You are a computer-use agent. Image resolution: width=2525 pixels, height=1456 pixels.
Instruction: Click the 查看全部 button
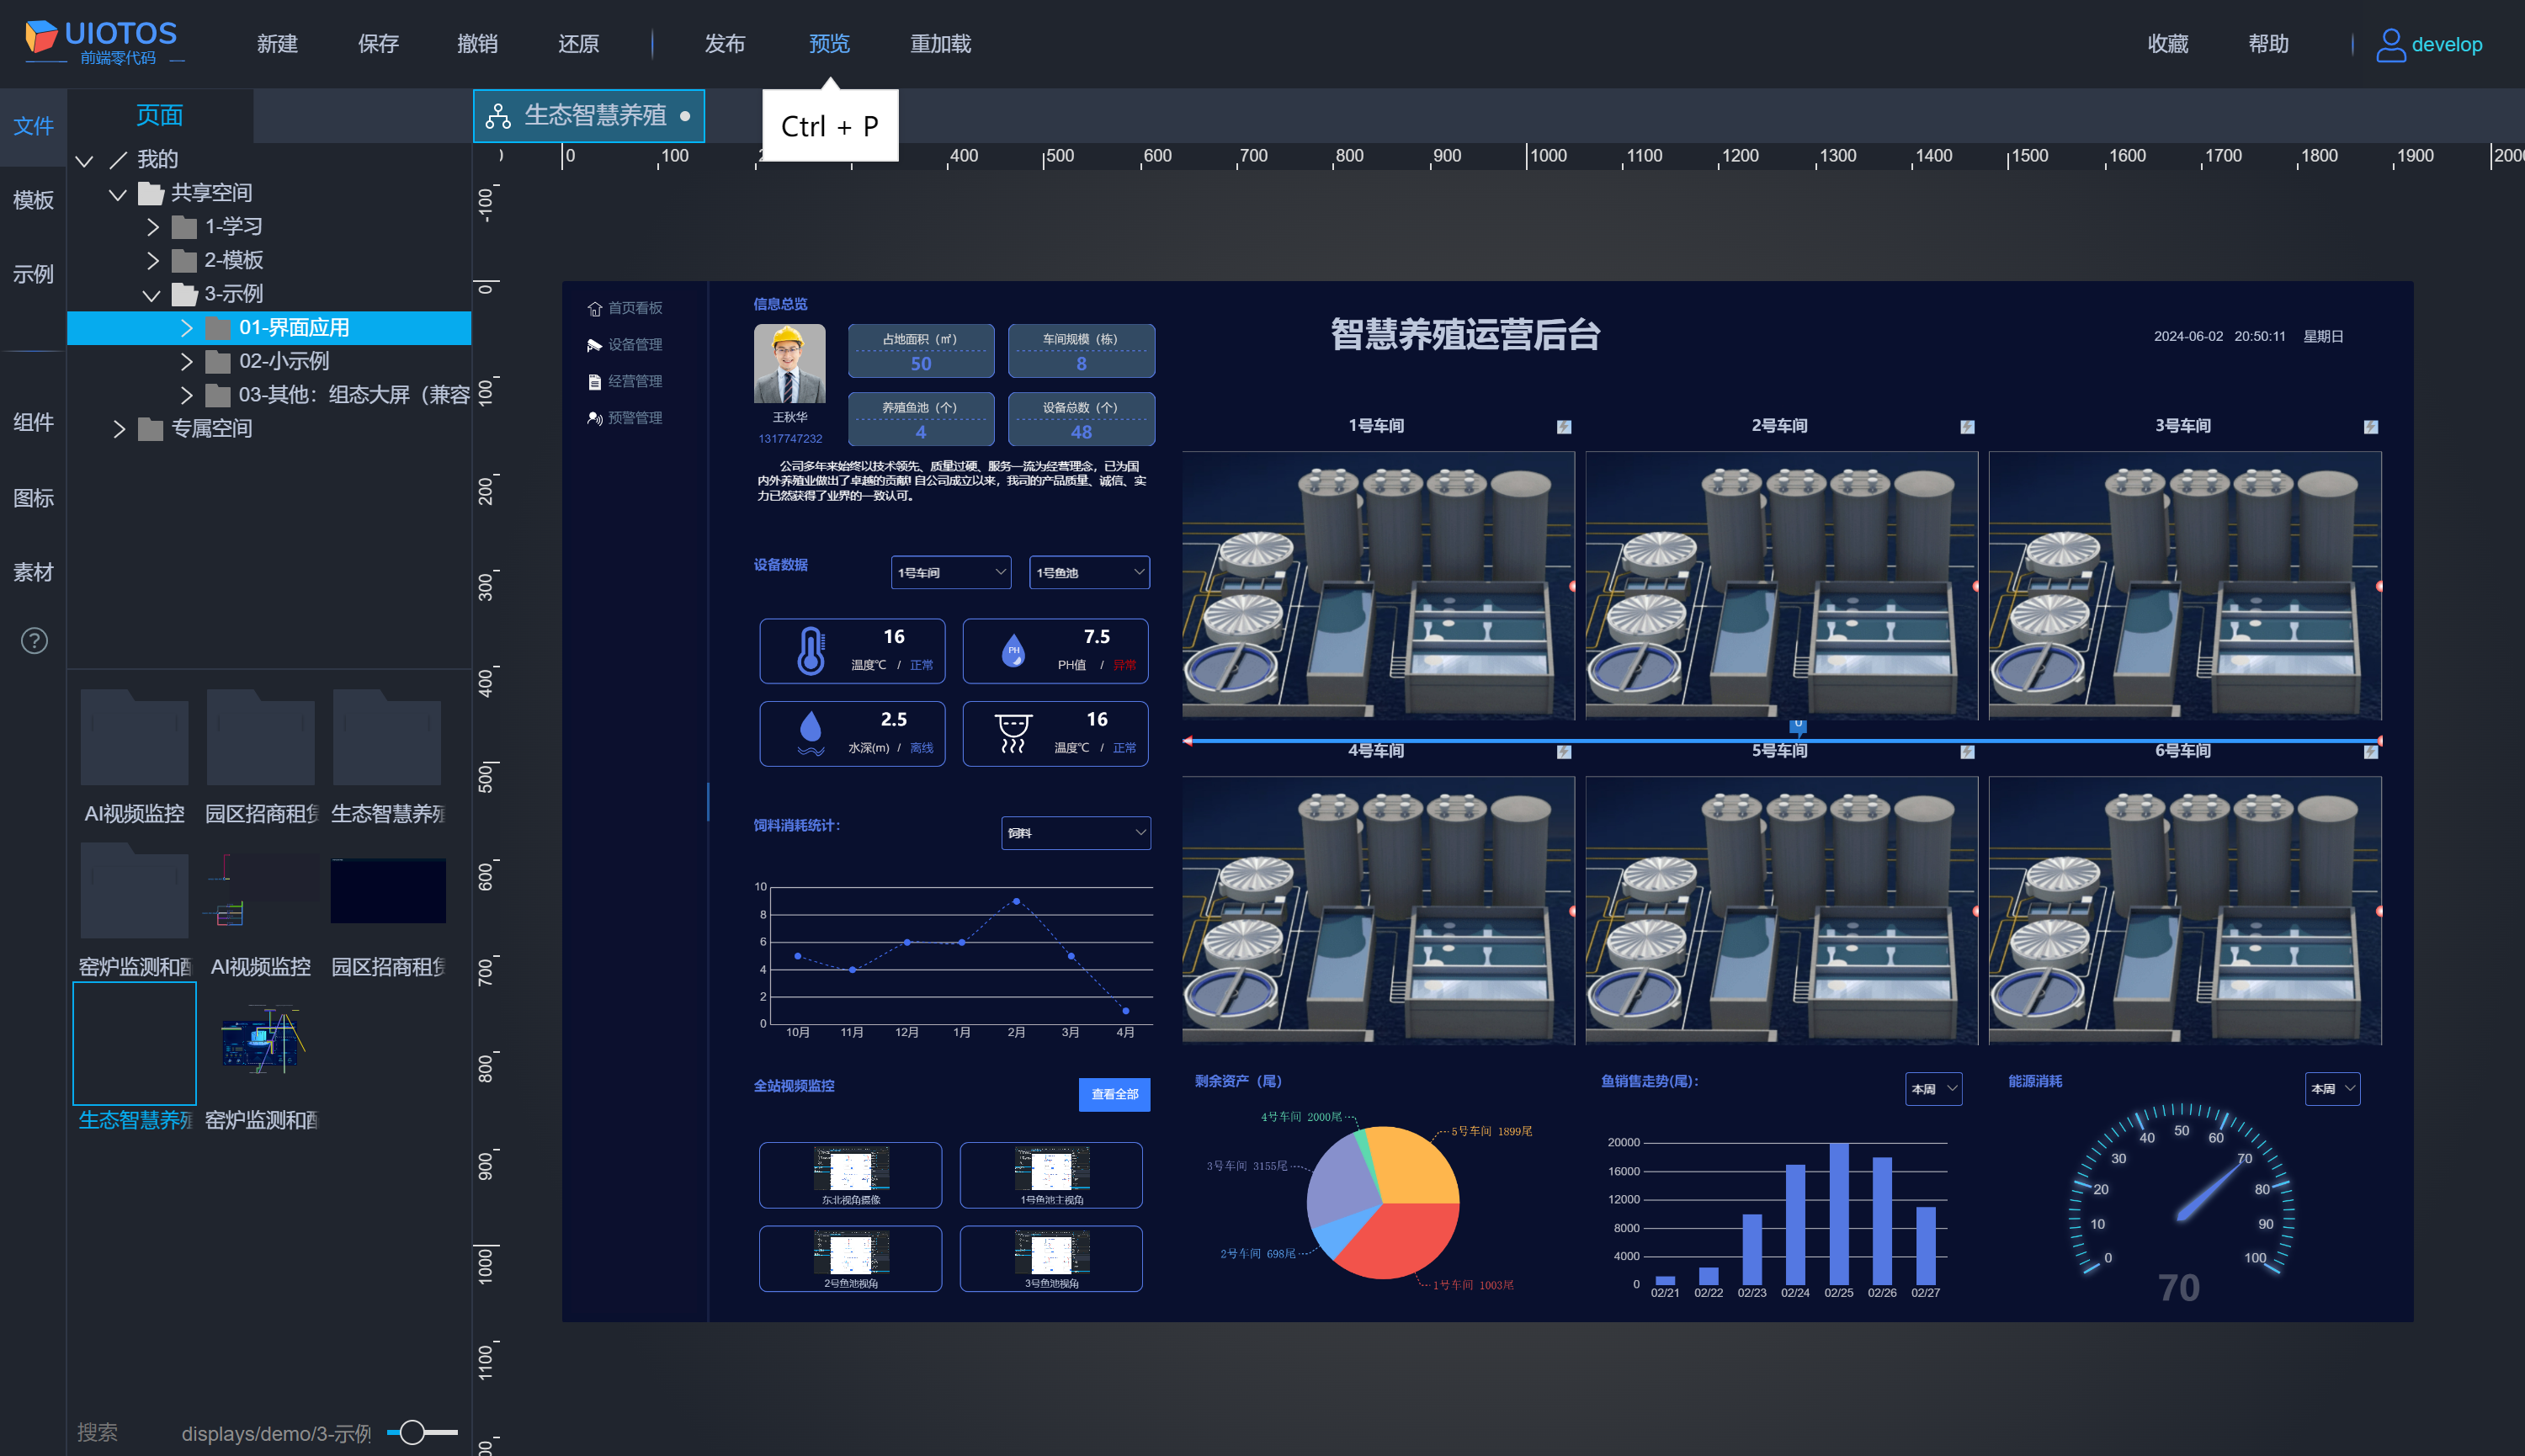(x=1114, y=1094)
